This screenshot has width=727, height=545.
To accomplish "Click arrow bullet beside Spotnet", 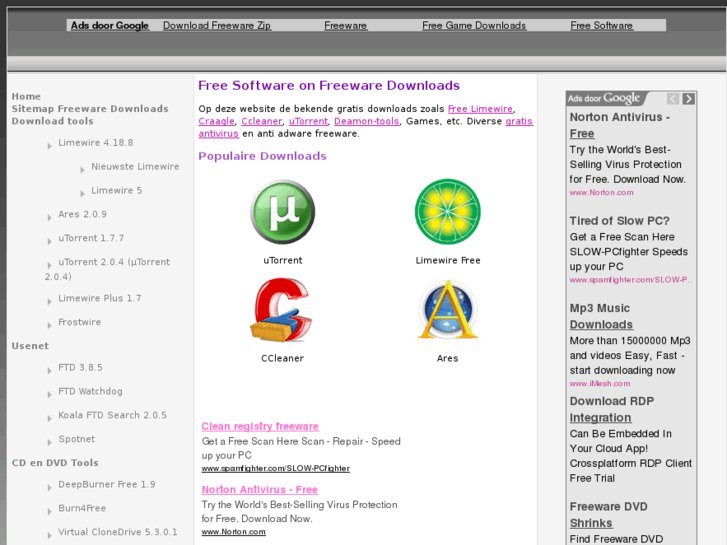I will (x=49, y=442).
